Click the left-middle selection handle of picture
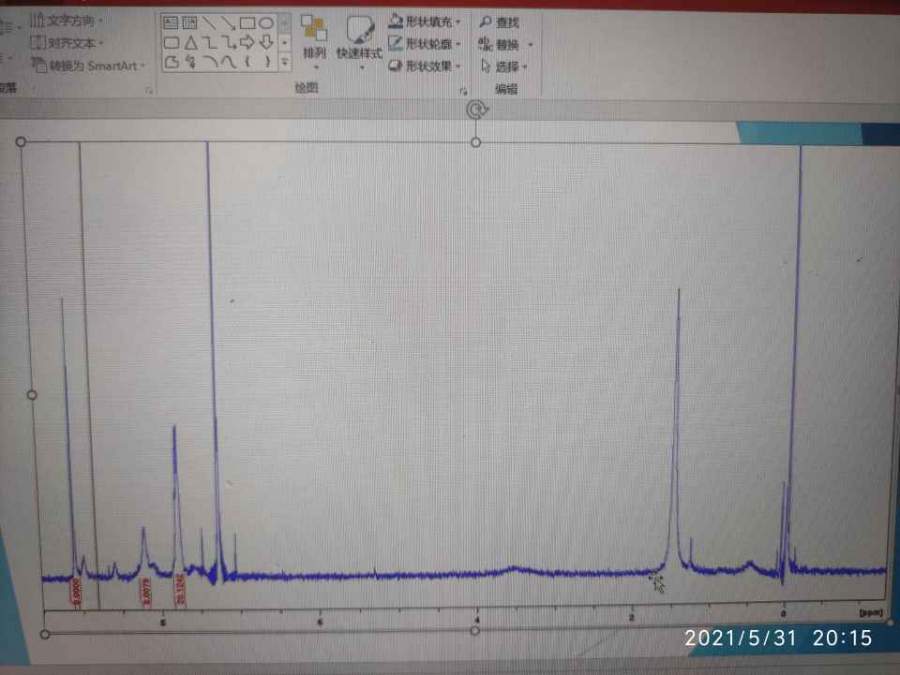This screenshot has width=900, height=675. [x=32, y=394]
